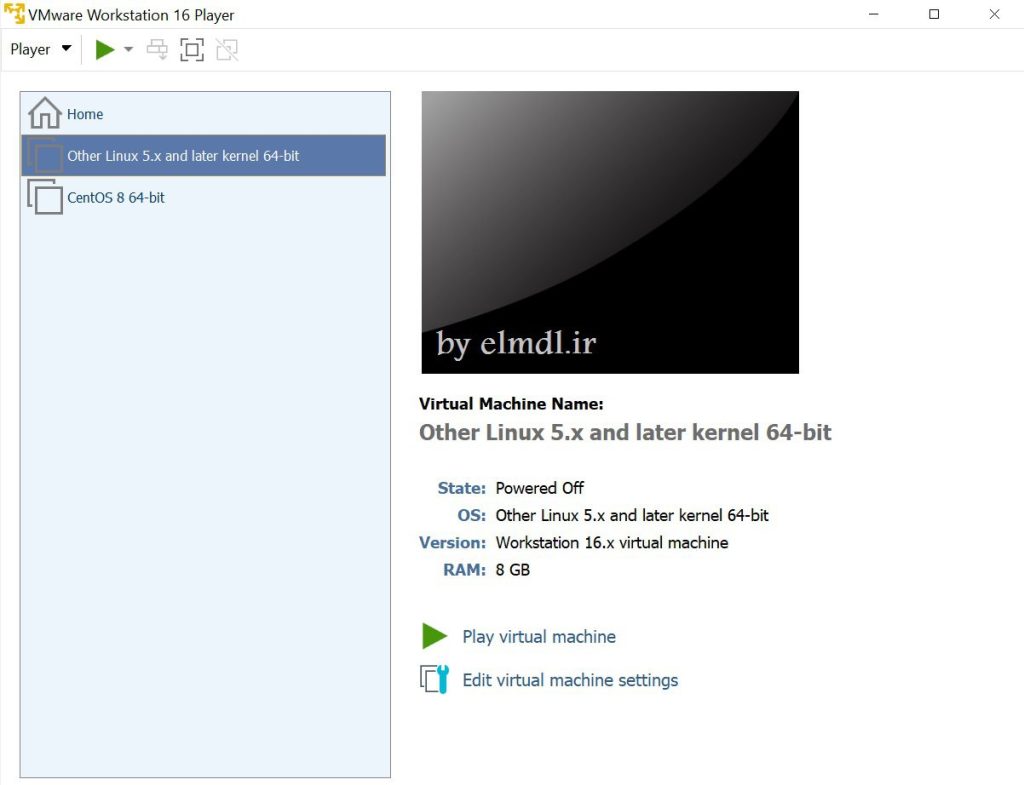
Task: Click the Home house icon in library
Action: pos(45,113)
